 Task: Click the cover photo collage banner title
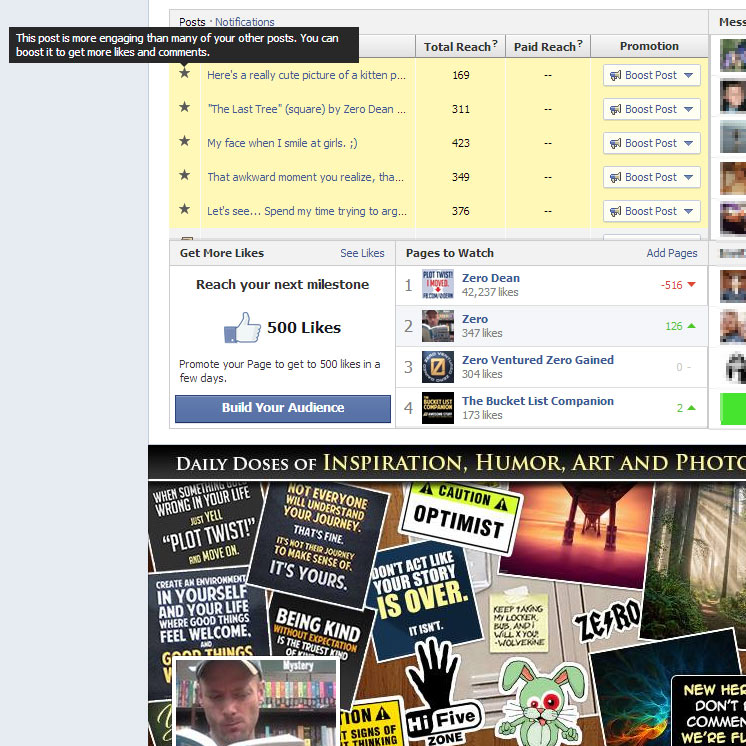461,462
